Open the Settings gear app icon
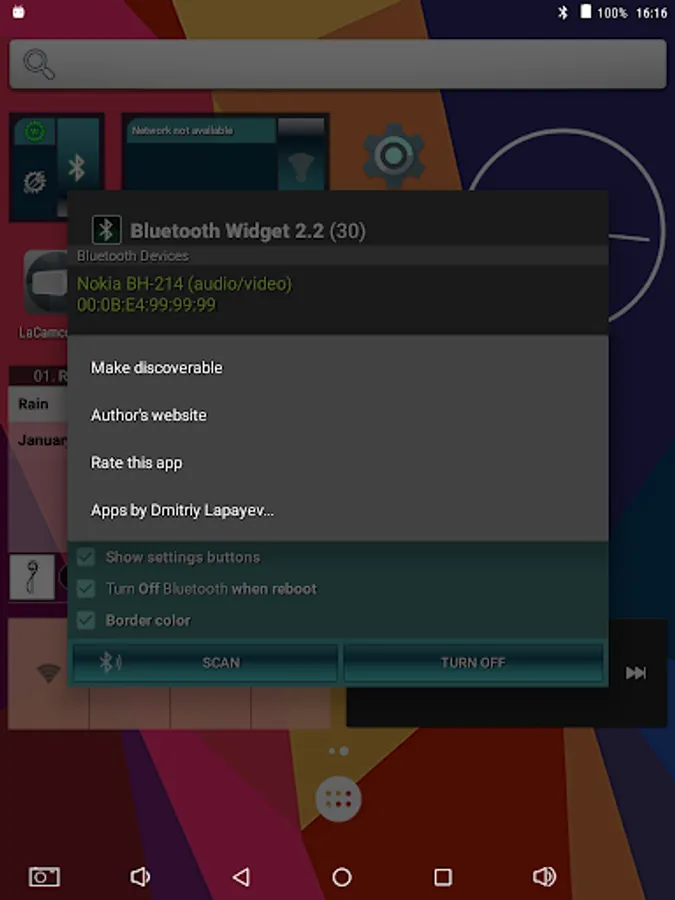This screenshot has height=900, width=675. 394,155
